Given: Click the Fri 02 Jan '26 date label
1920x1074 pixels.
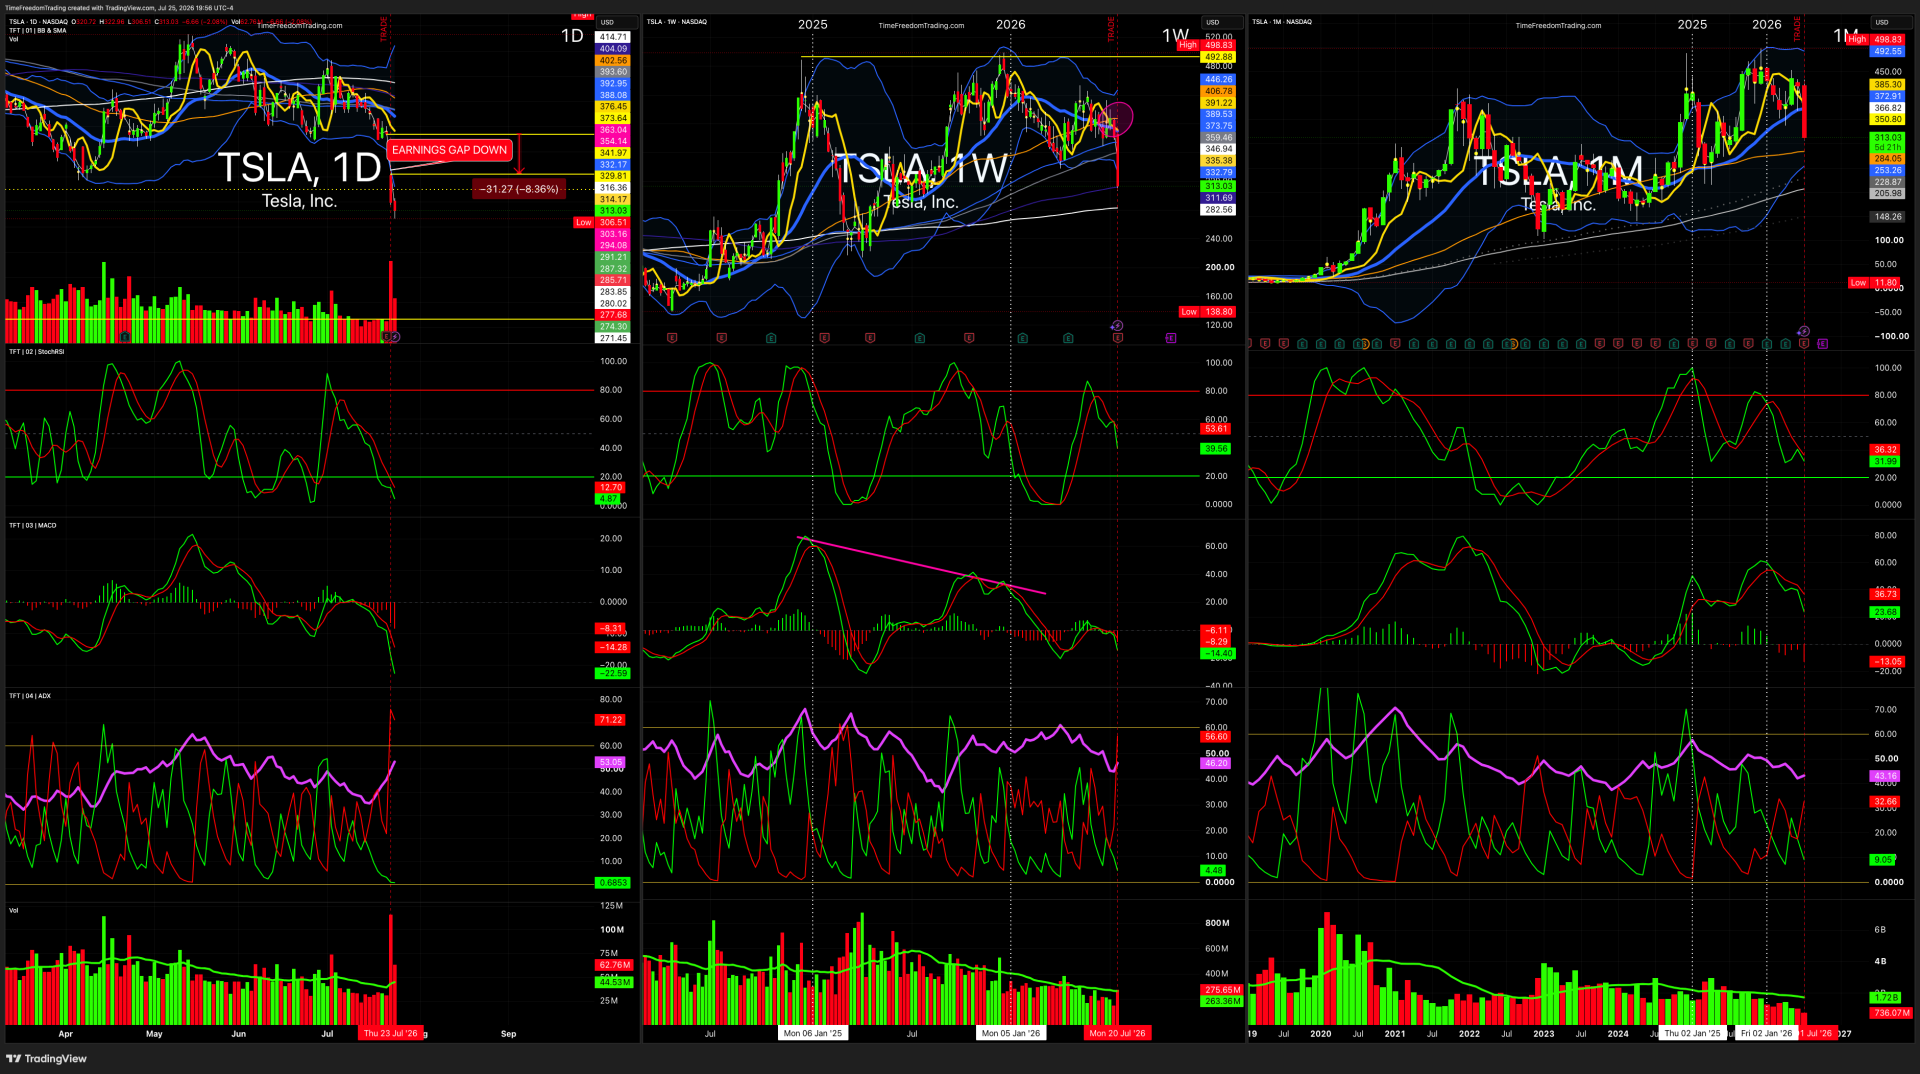Looking at the screenshot, I should click(x=1767, y=1034).
